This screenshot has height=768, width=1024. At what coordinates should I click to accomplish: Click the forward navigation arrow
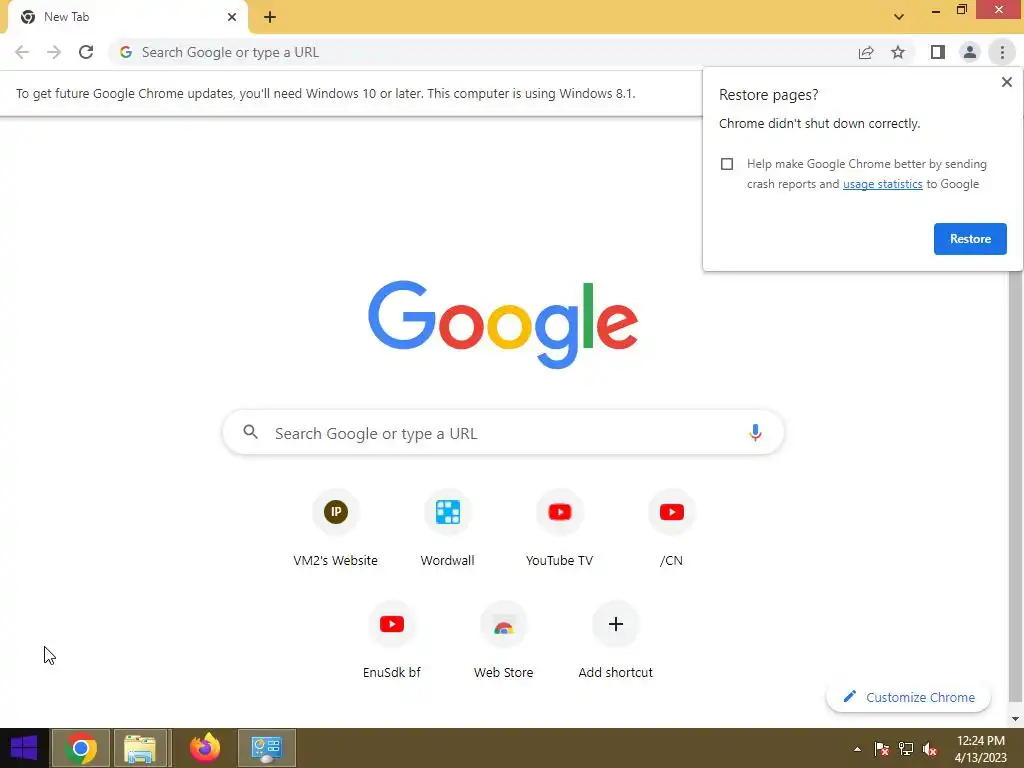[54, 52]
